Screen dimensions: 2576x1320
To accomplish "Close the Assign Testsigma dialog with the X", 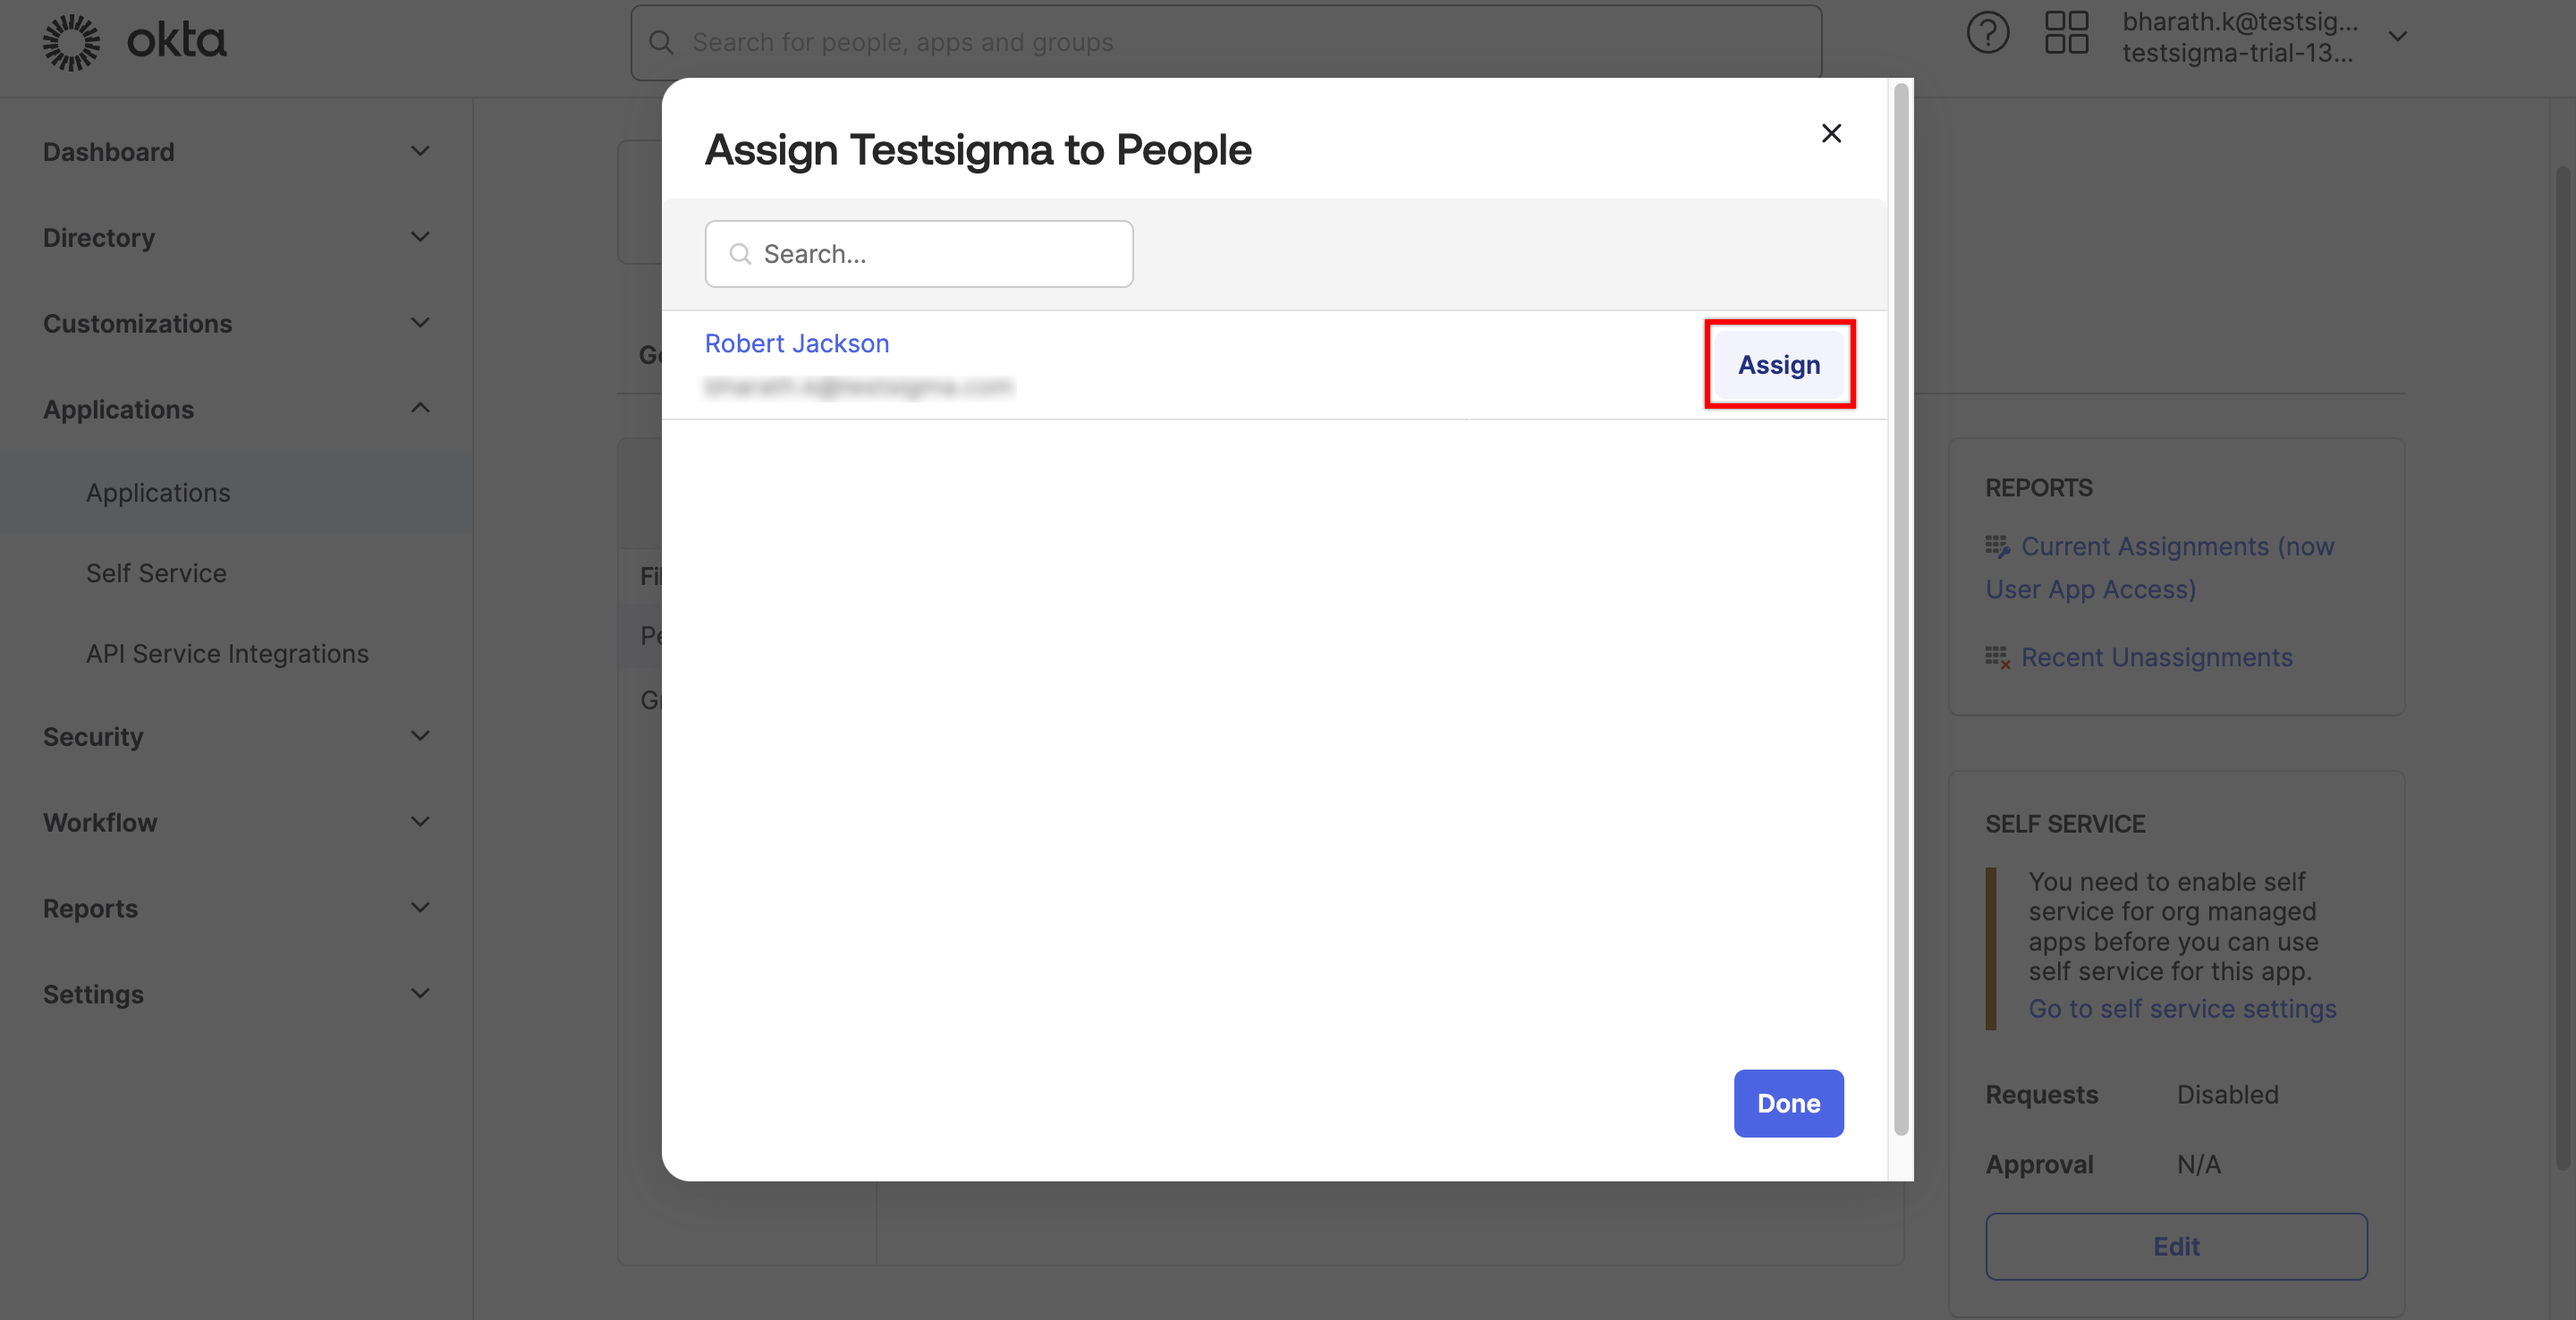I will [1831, 133].
